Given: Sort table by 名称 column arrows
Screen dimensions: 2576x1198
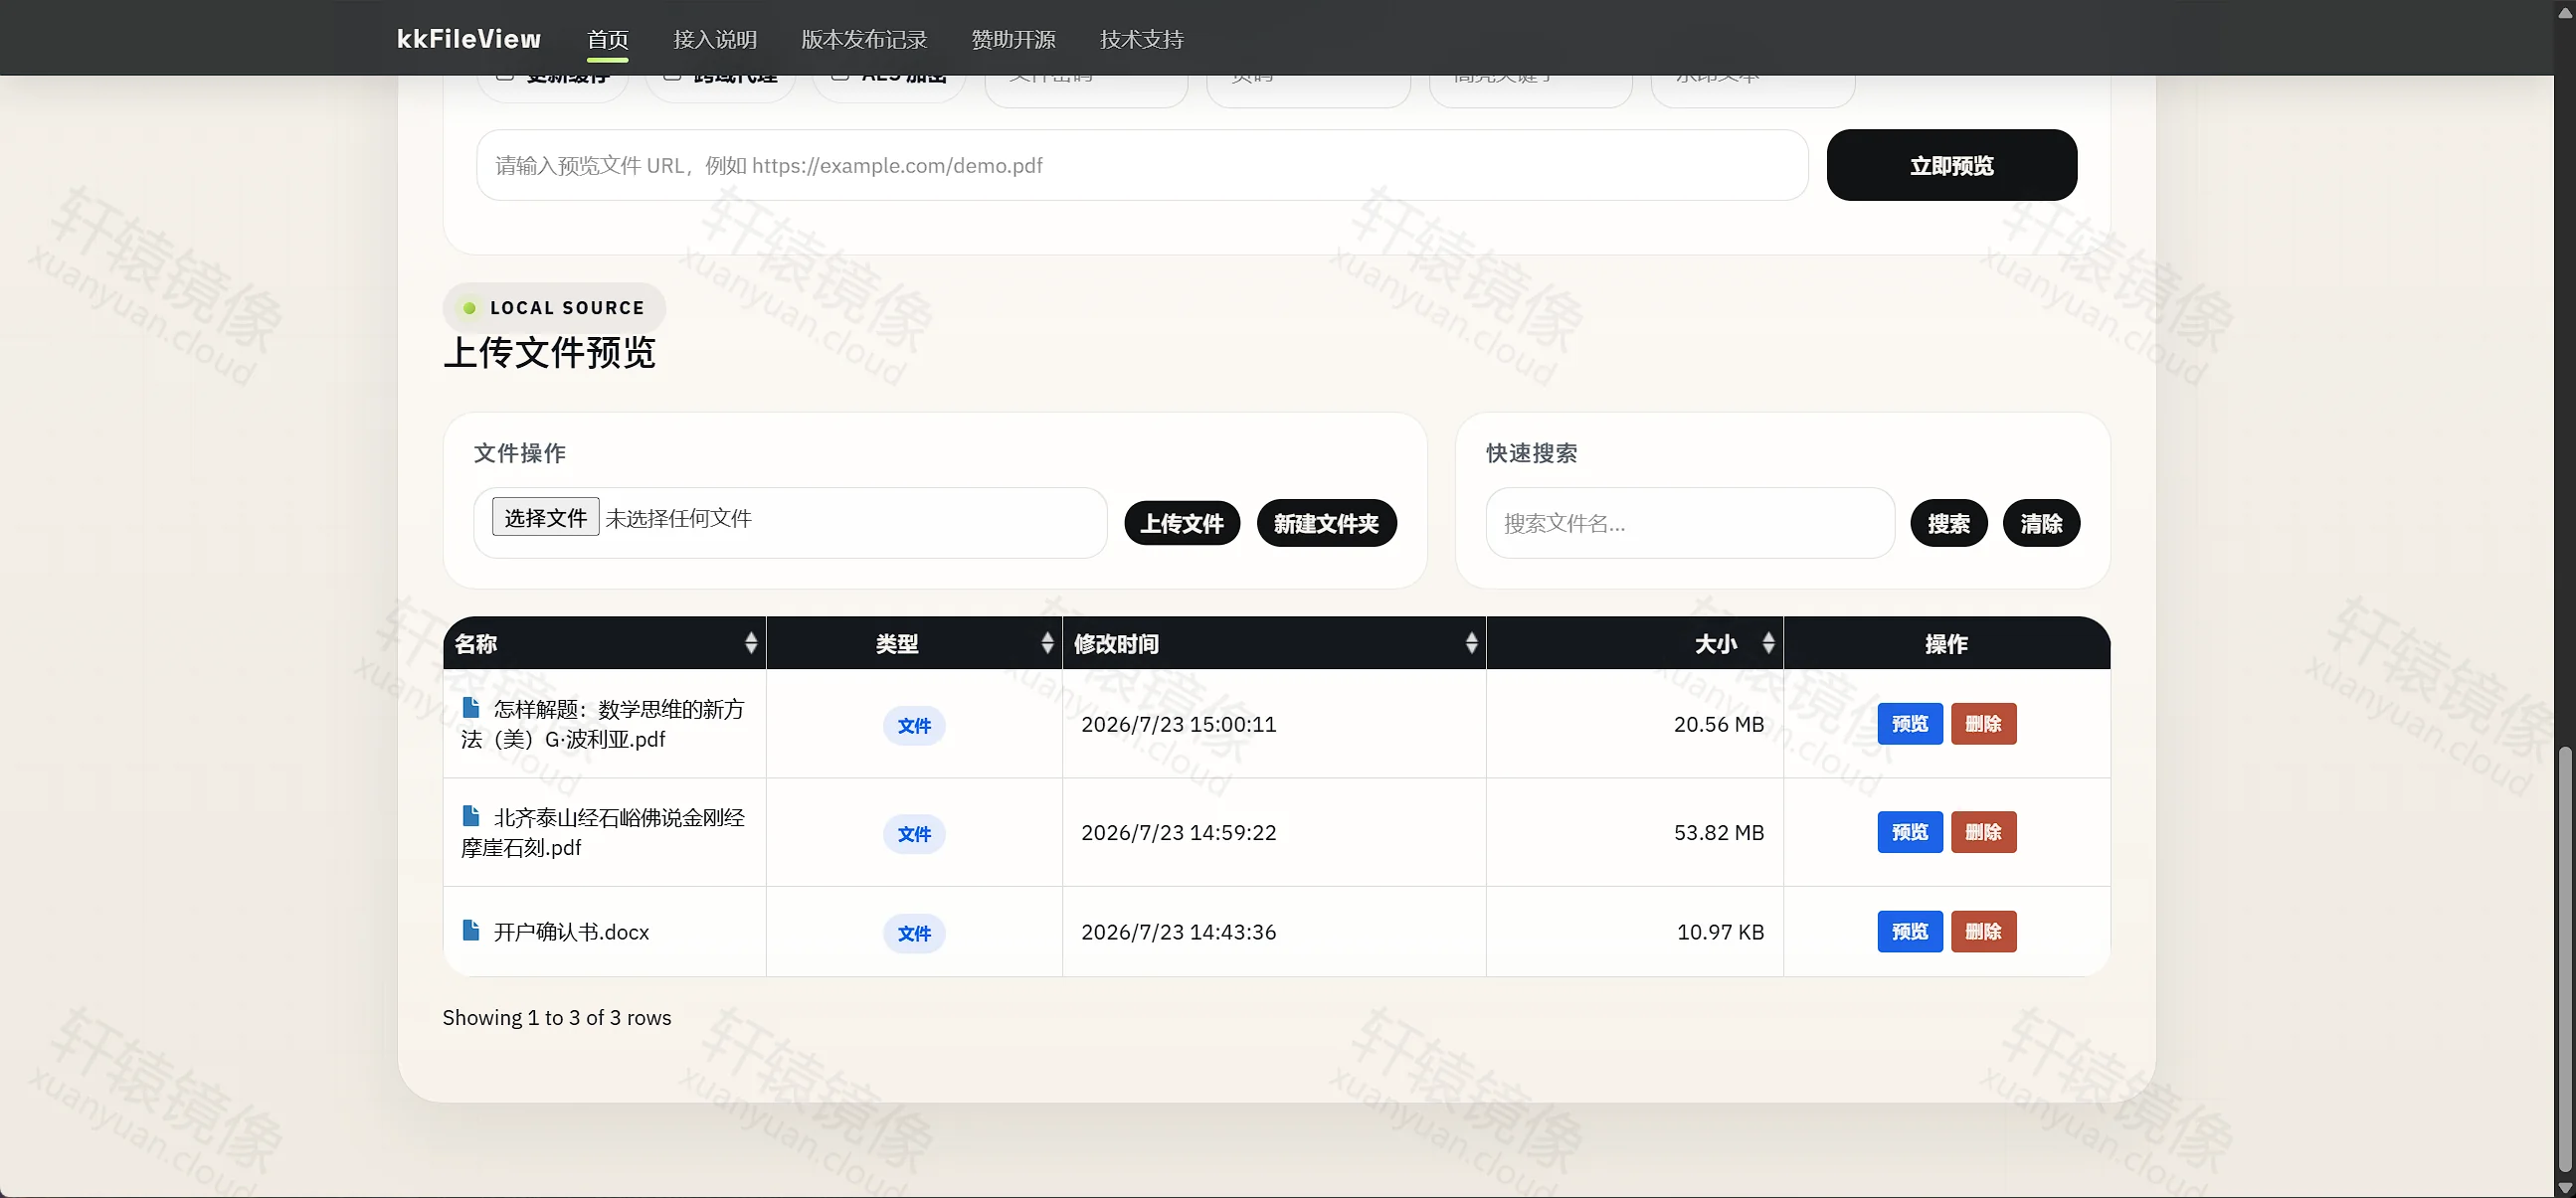Looking at the screenshot, I should click(751, 643).
